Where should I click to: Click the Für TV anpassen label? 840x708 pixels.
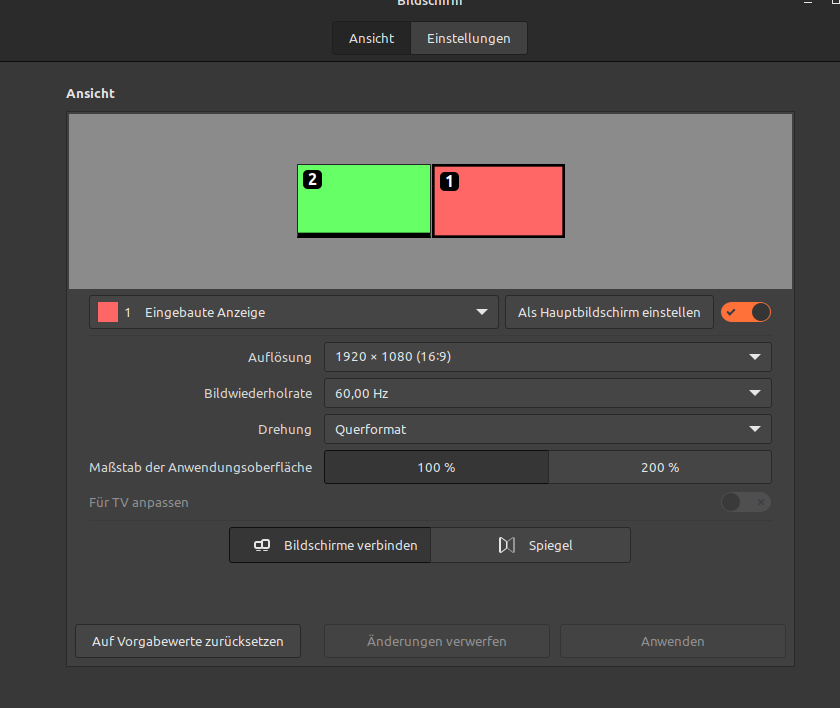(x=139, y=502)
